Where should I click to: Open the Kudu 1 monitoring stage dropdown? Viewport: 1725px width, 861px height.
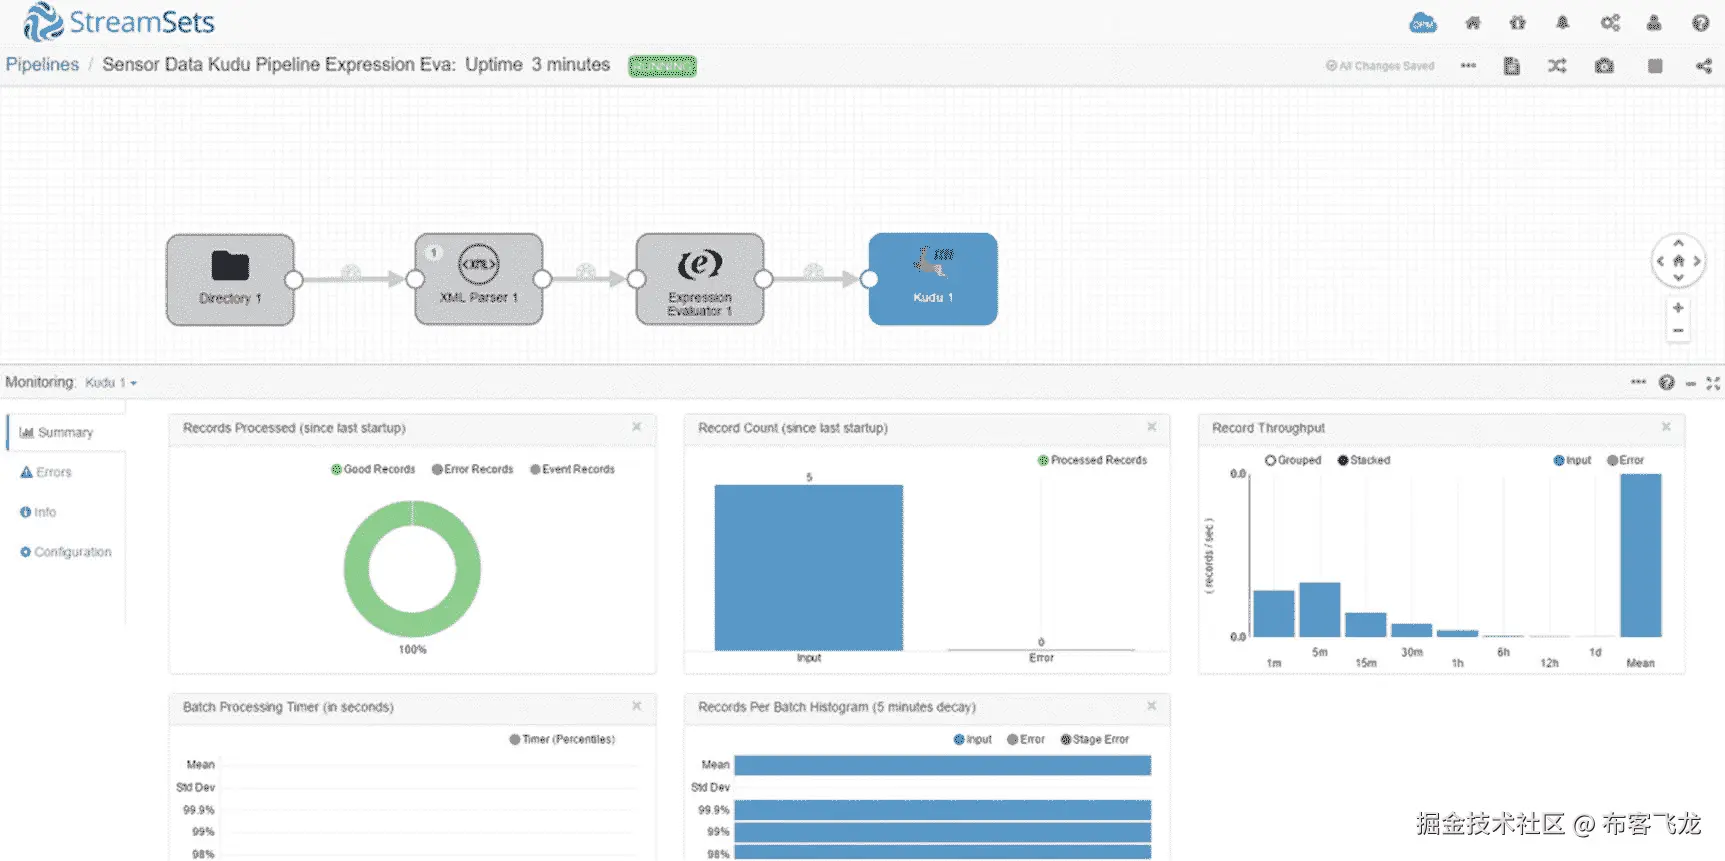(x=111, y=383)
